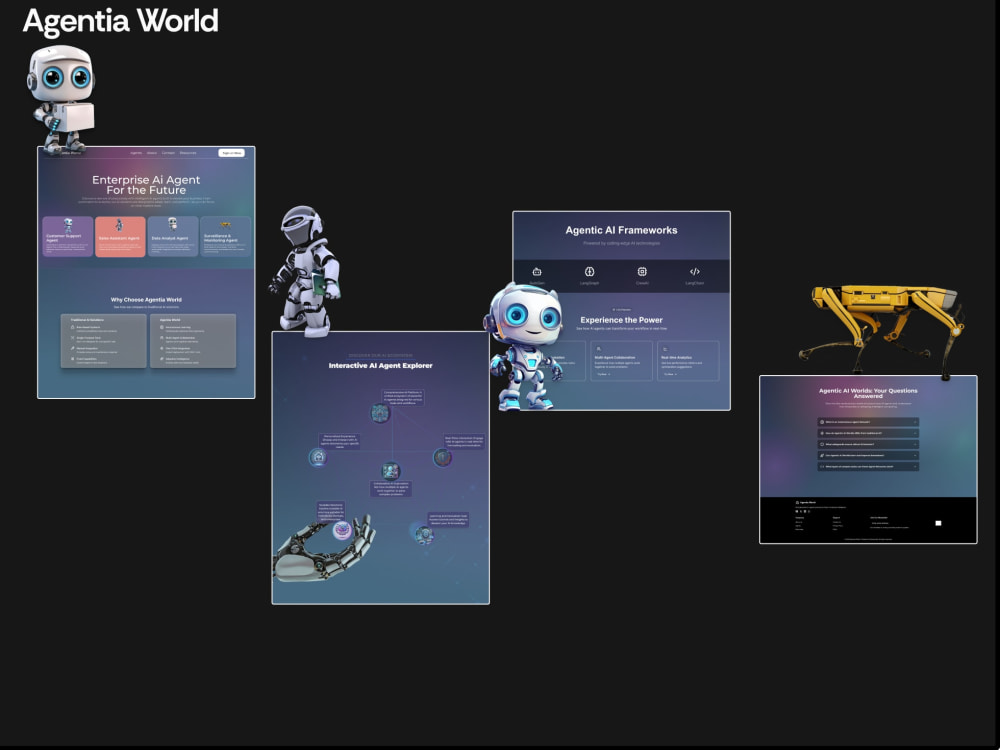Click the email input field in footer newsletter
Viewport: 1000px width, 750px height.
tap(901, 523)
